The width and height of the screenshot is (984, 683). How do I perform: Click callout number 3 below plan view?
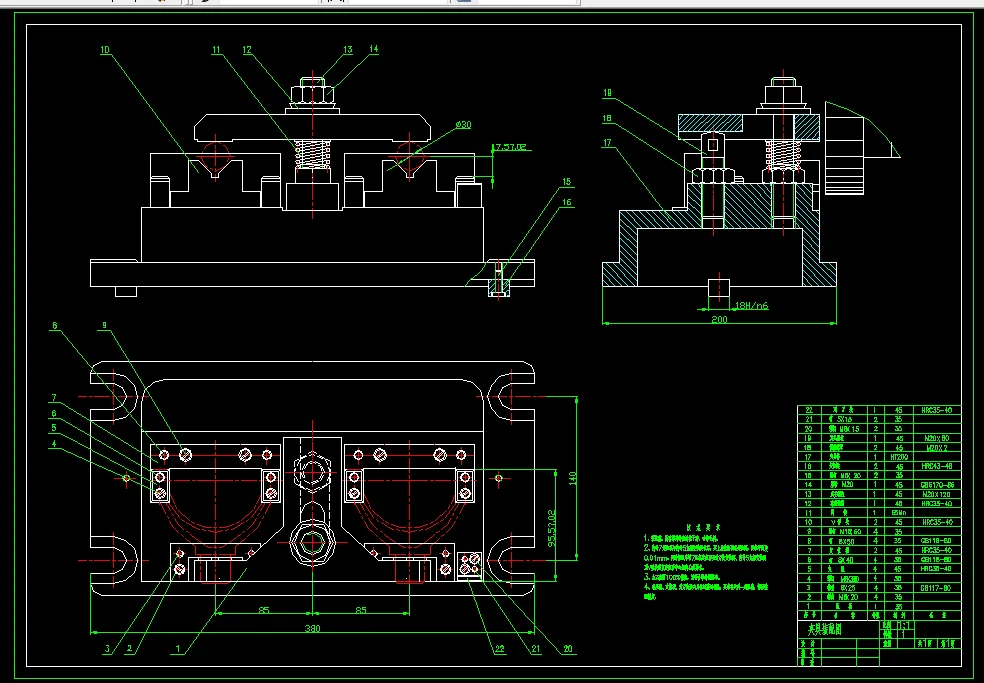pyautogui.click(x=107, y=648)
